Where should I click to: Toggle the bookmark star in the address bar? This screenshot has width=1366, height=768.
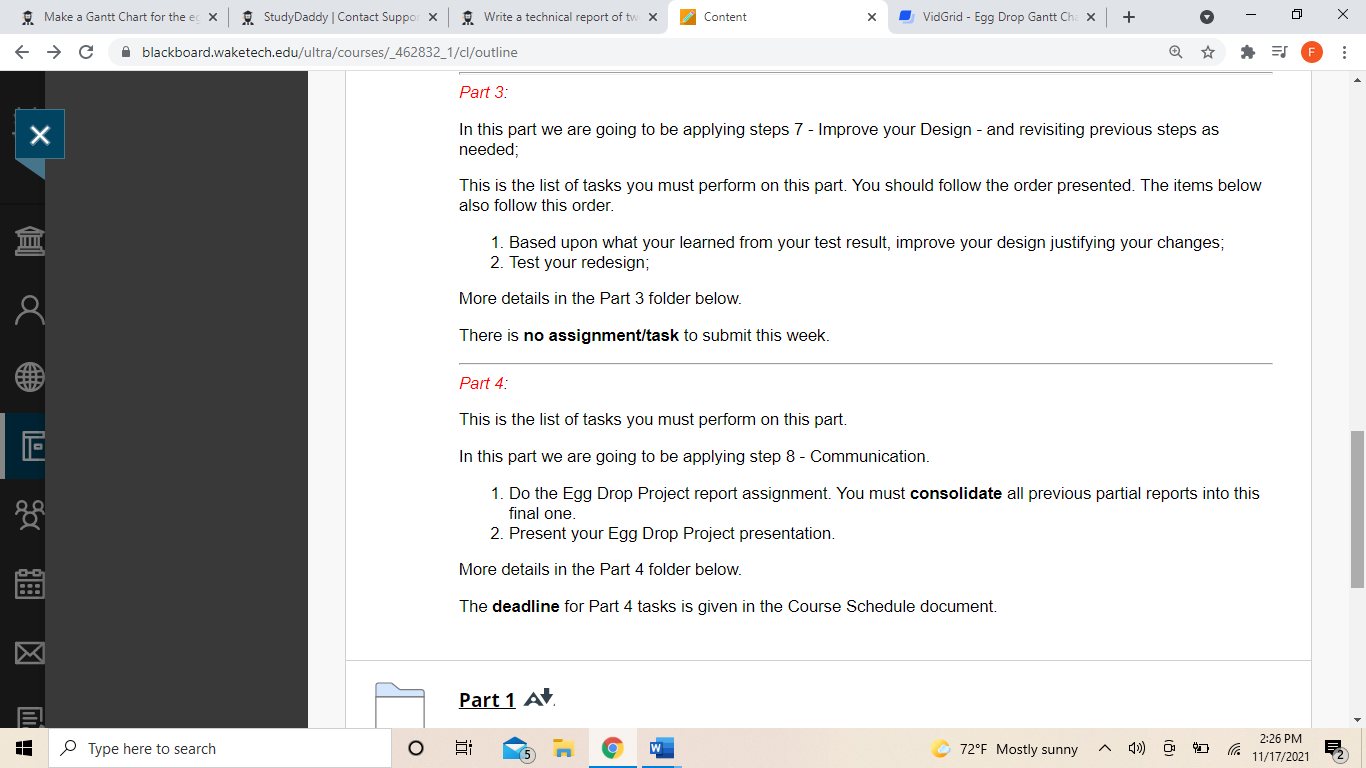[1209, 51]
